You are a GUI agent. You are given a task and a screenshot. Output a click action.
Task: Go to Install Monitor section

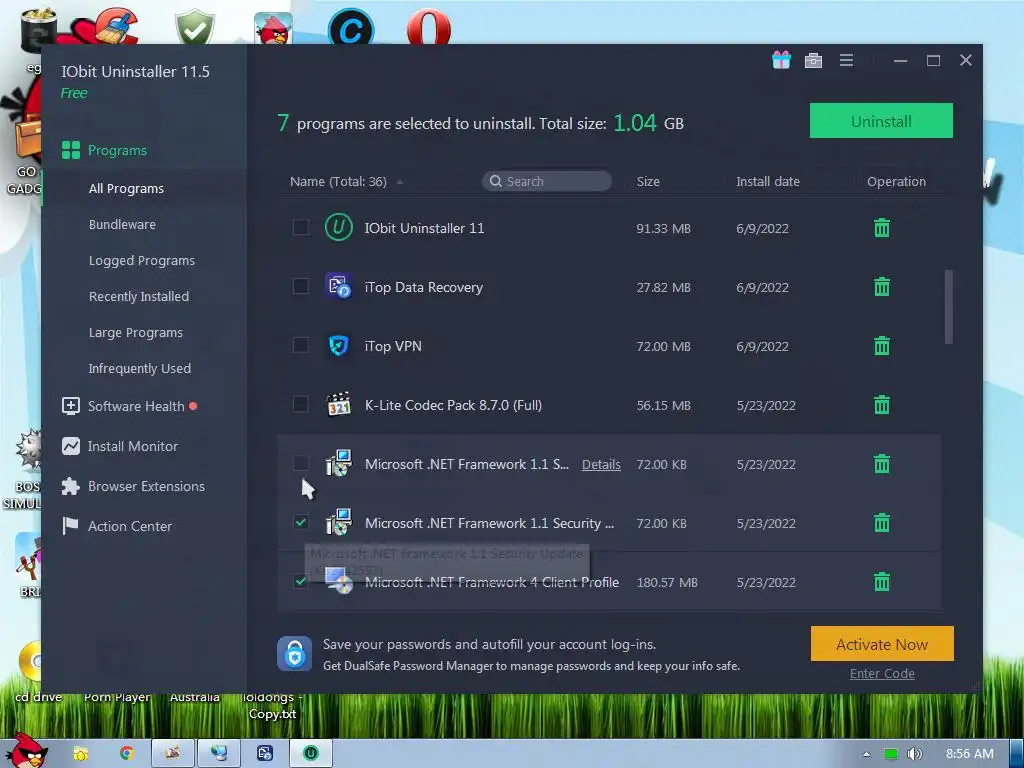[x=133, y=446]
